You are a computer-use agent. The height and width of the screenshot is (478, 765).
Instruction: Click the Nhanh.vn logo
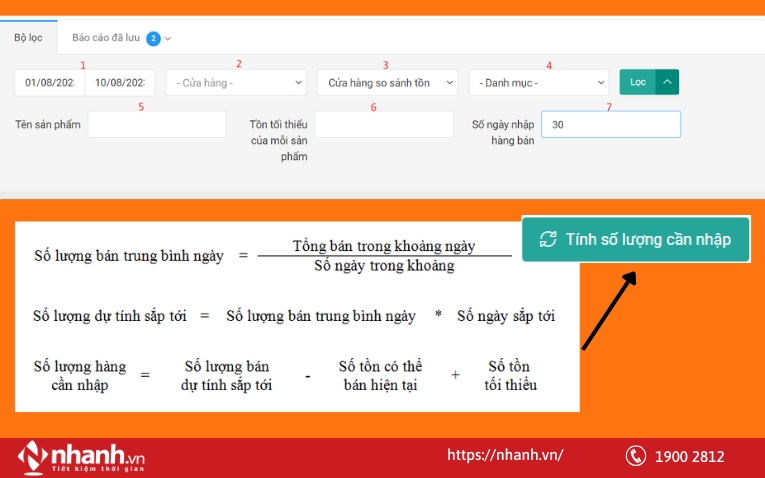pyautogui.click(x=81, y=457)
